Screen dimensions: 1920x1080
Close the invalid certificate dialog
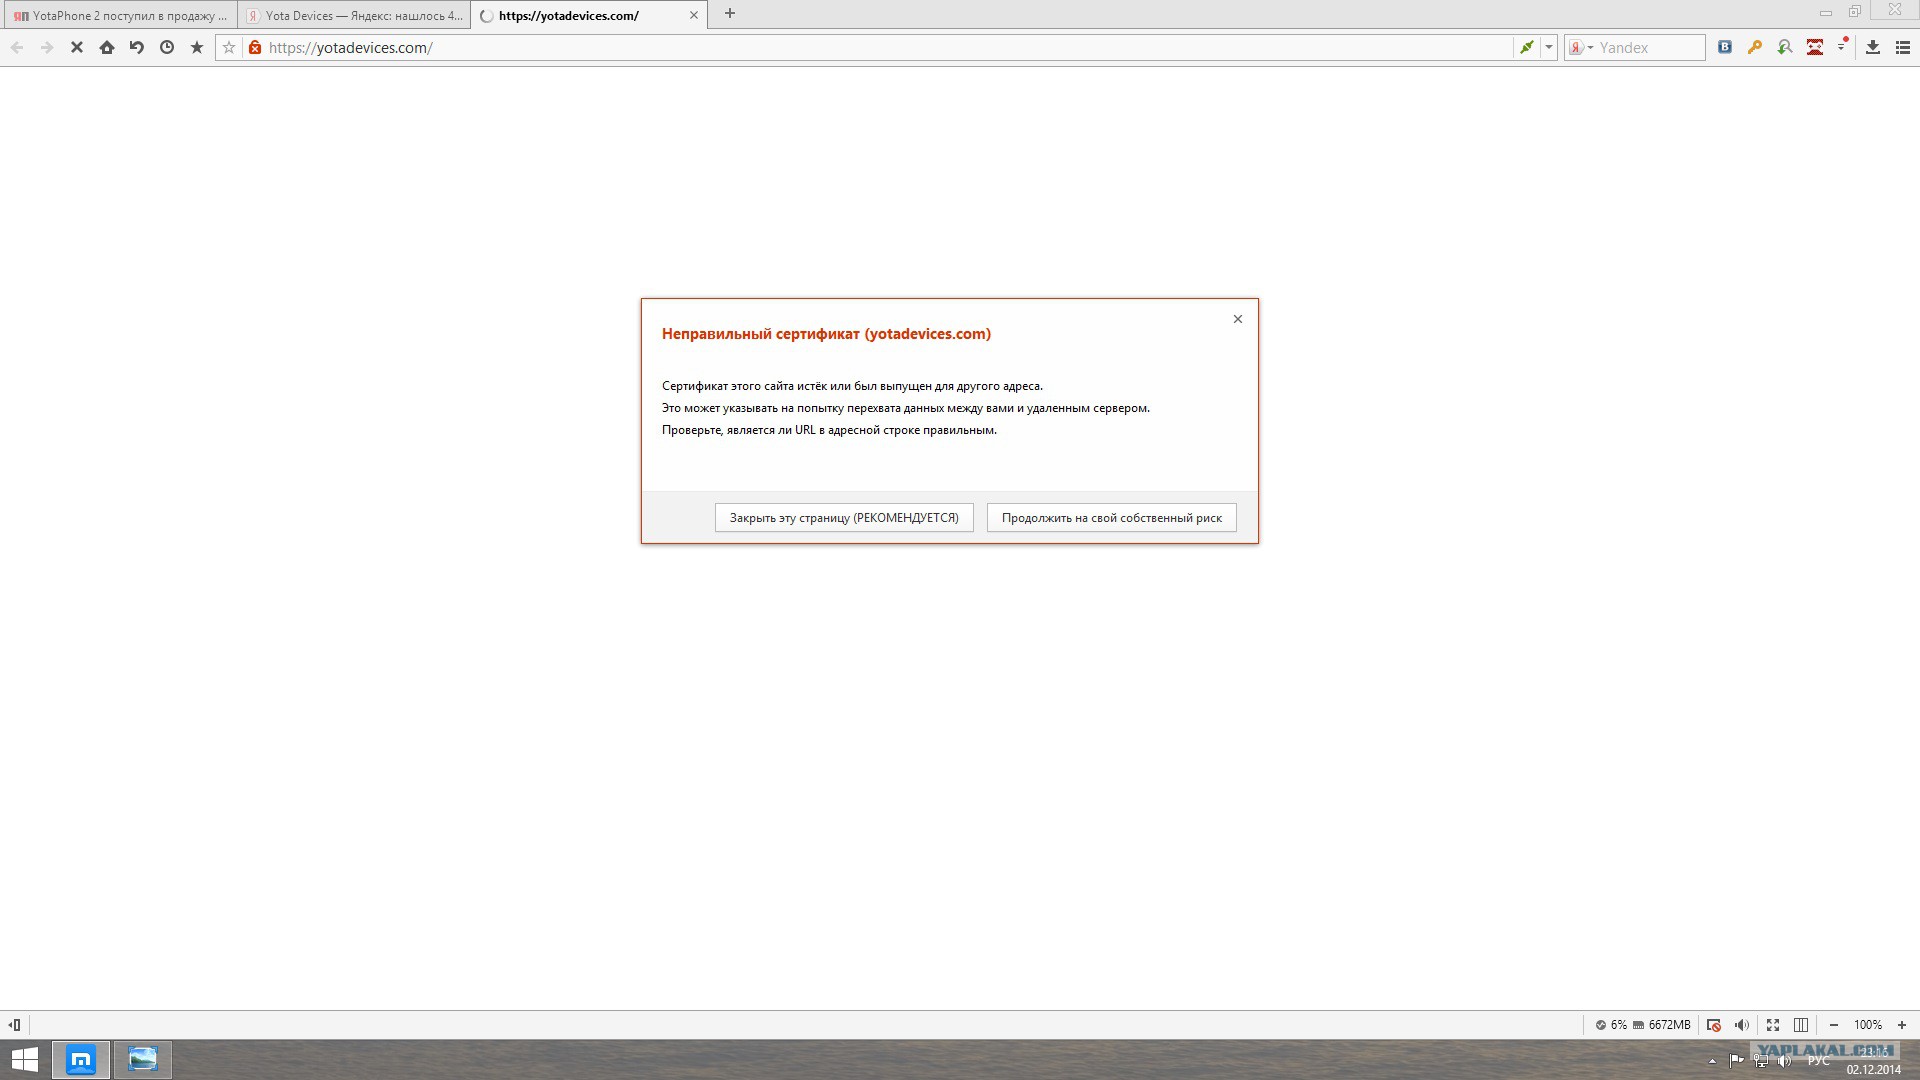pos(1238,319)
